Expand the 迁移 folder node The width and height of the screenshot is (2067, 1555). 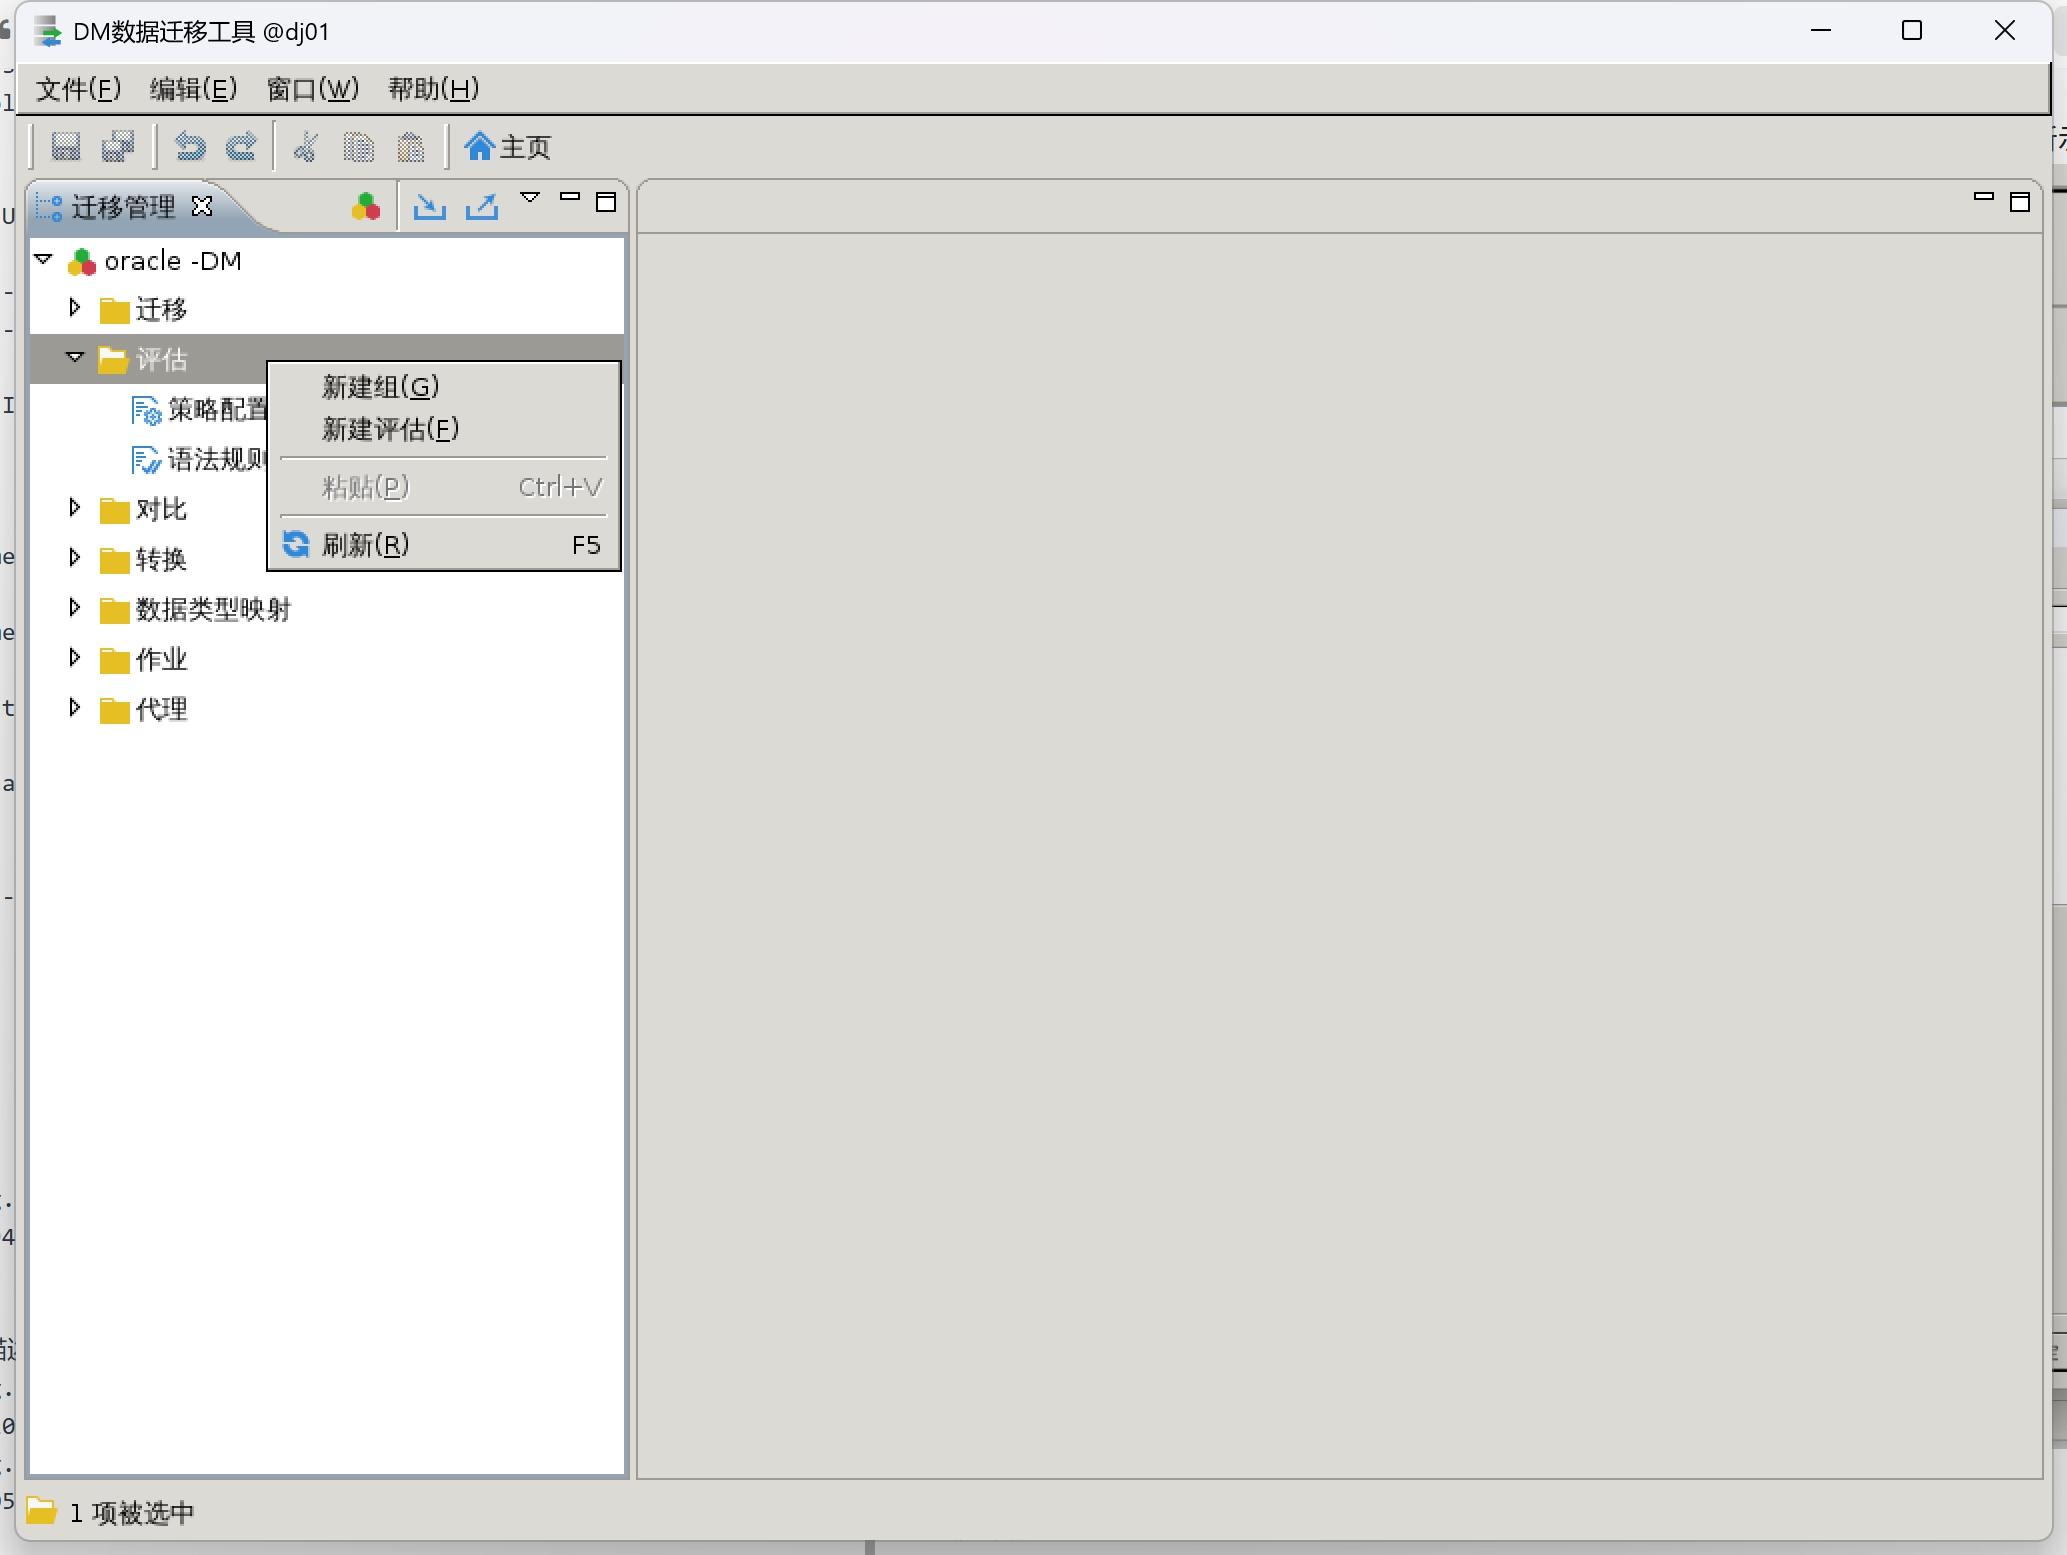(x=75, y=308)
